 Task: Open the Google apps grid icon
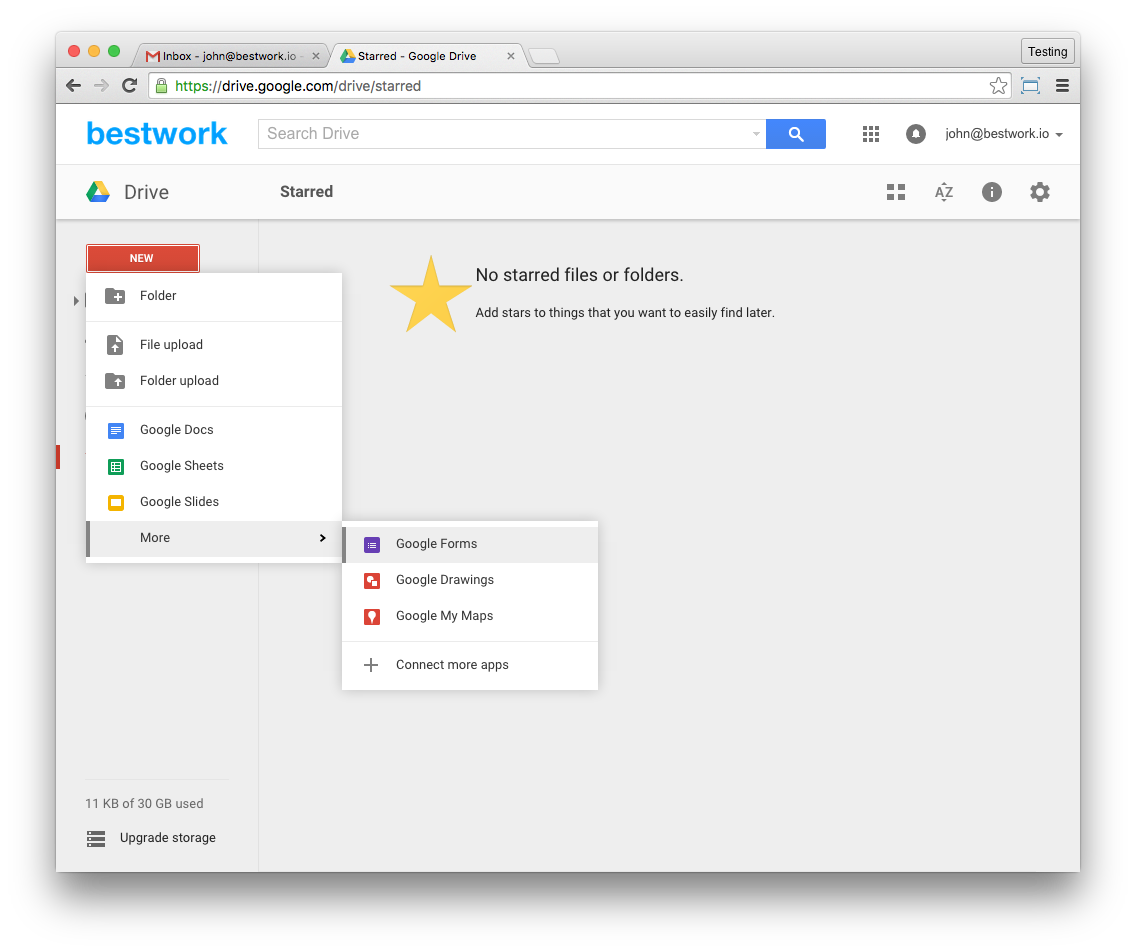(x=871, y=134)
